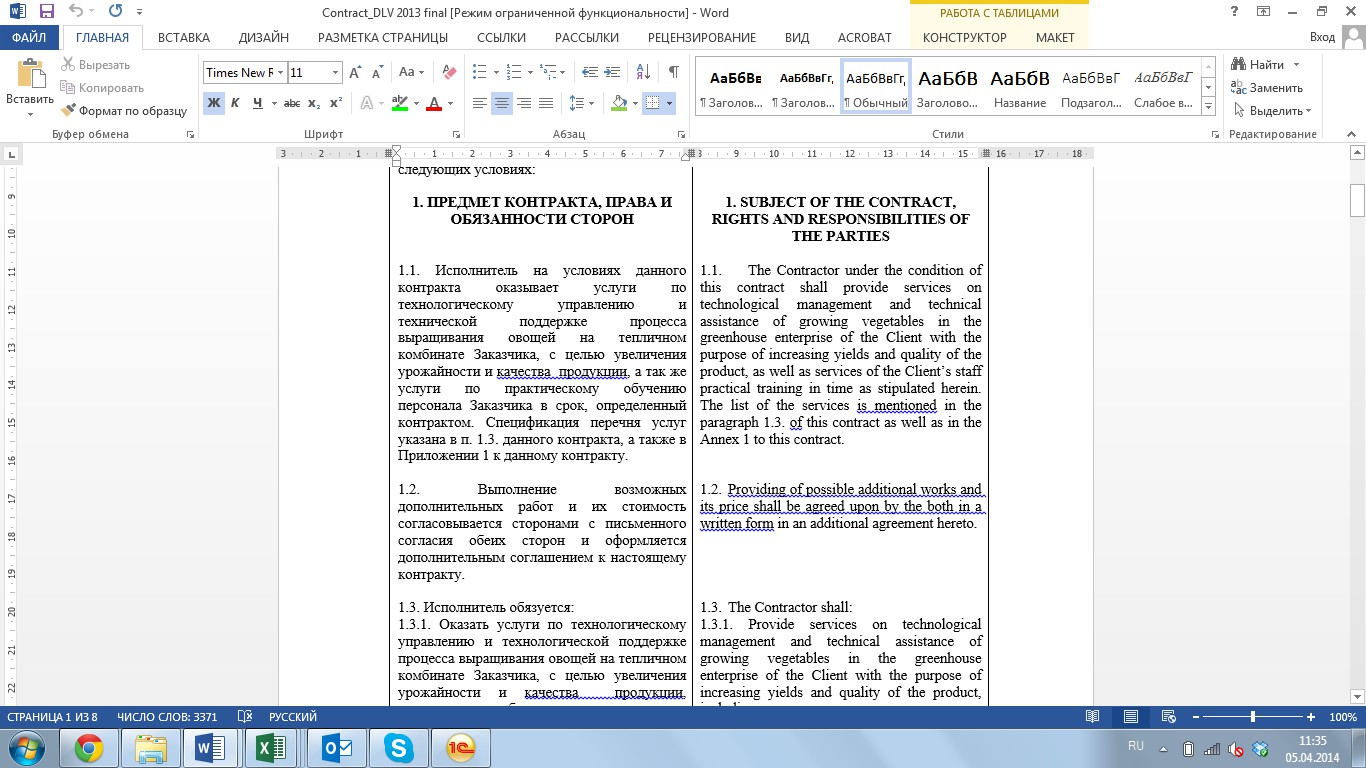Toggle bold (Ж) formatting
The width and height of the screenshot is (1366, 768).
(x=213, y=103)
